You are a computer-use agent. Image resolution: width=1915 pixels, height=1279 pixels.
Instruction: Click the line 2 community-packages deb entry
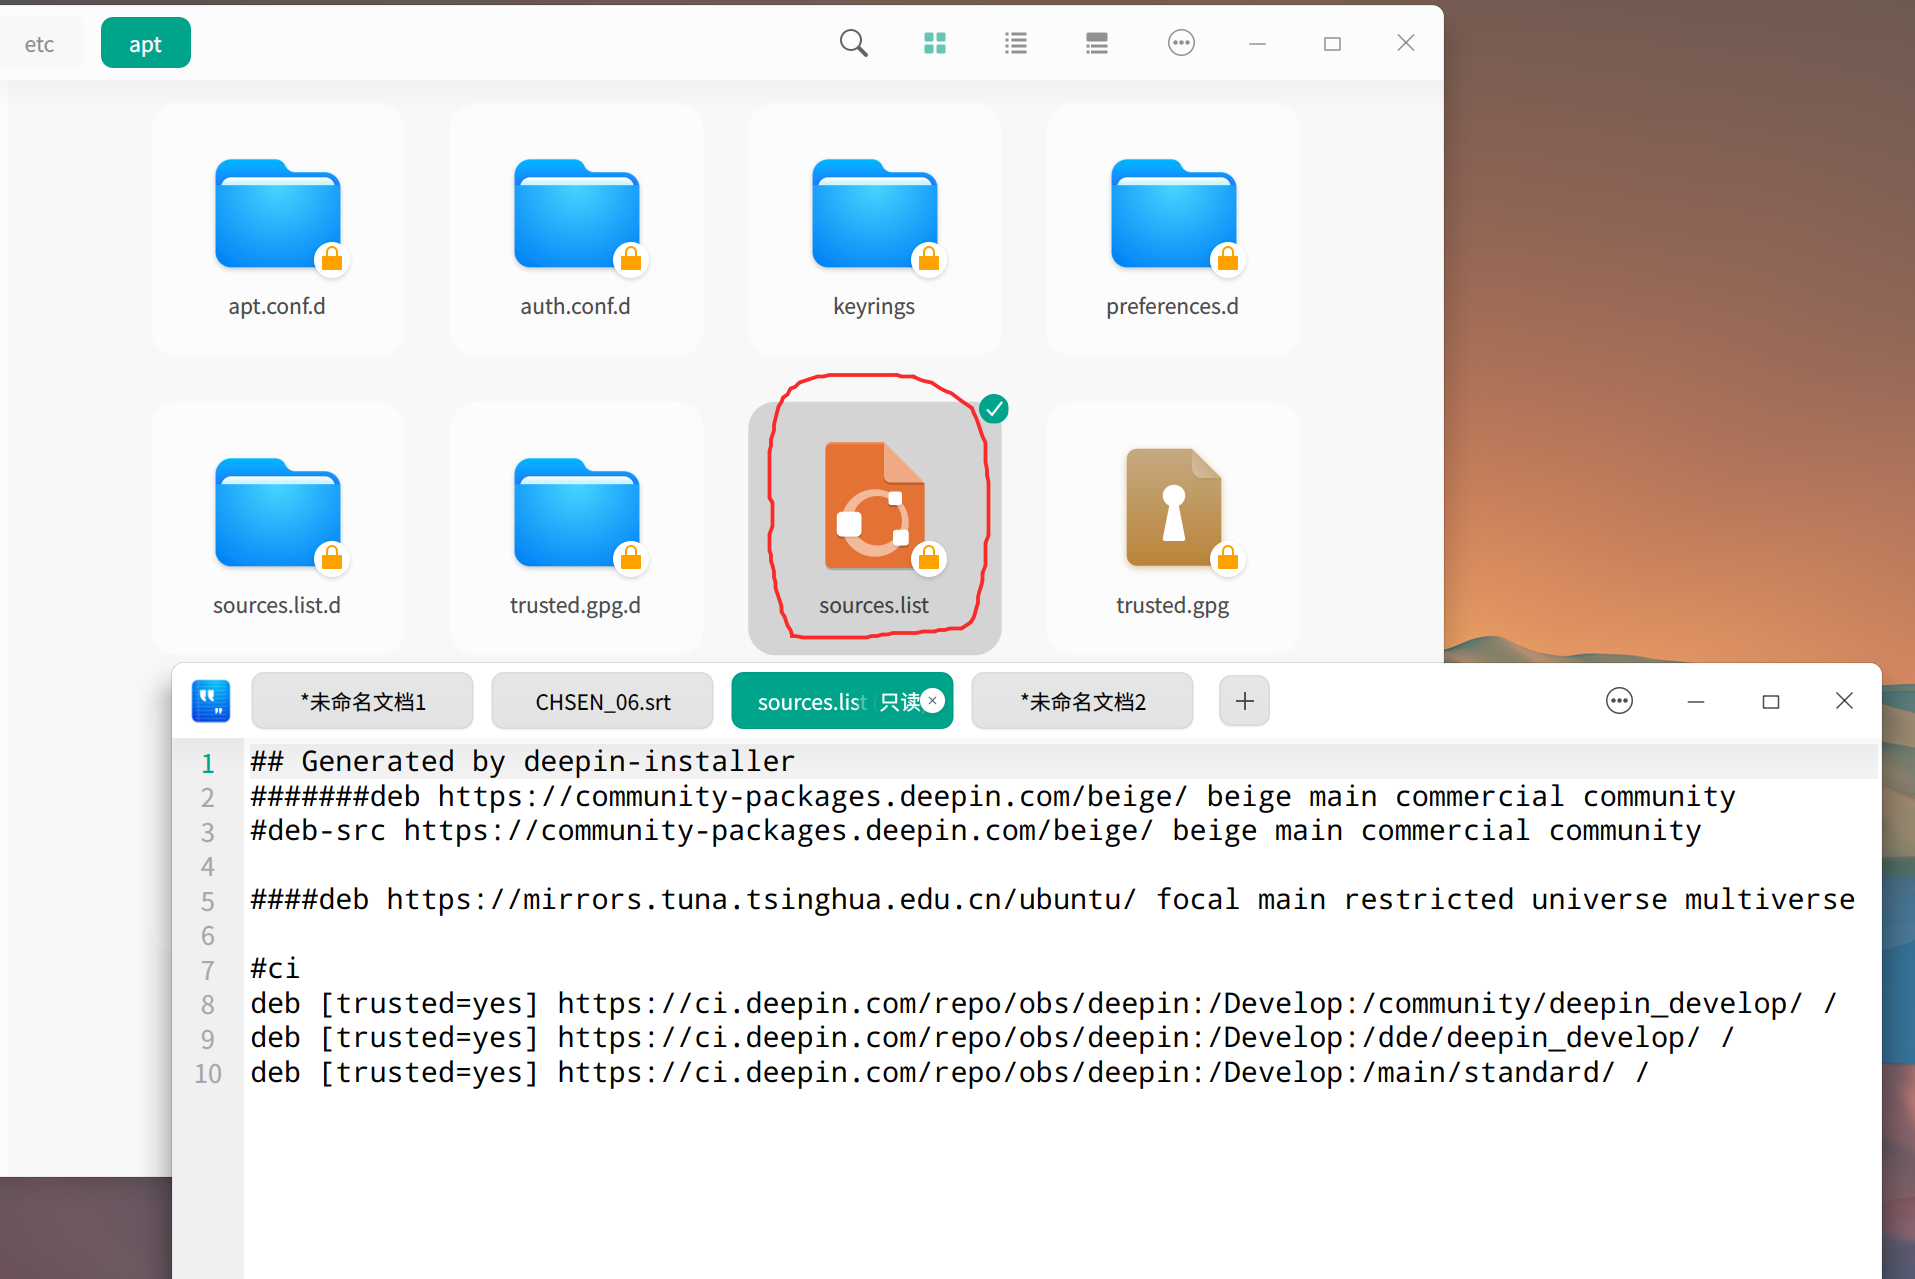click(x=993, y=797)
